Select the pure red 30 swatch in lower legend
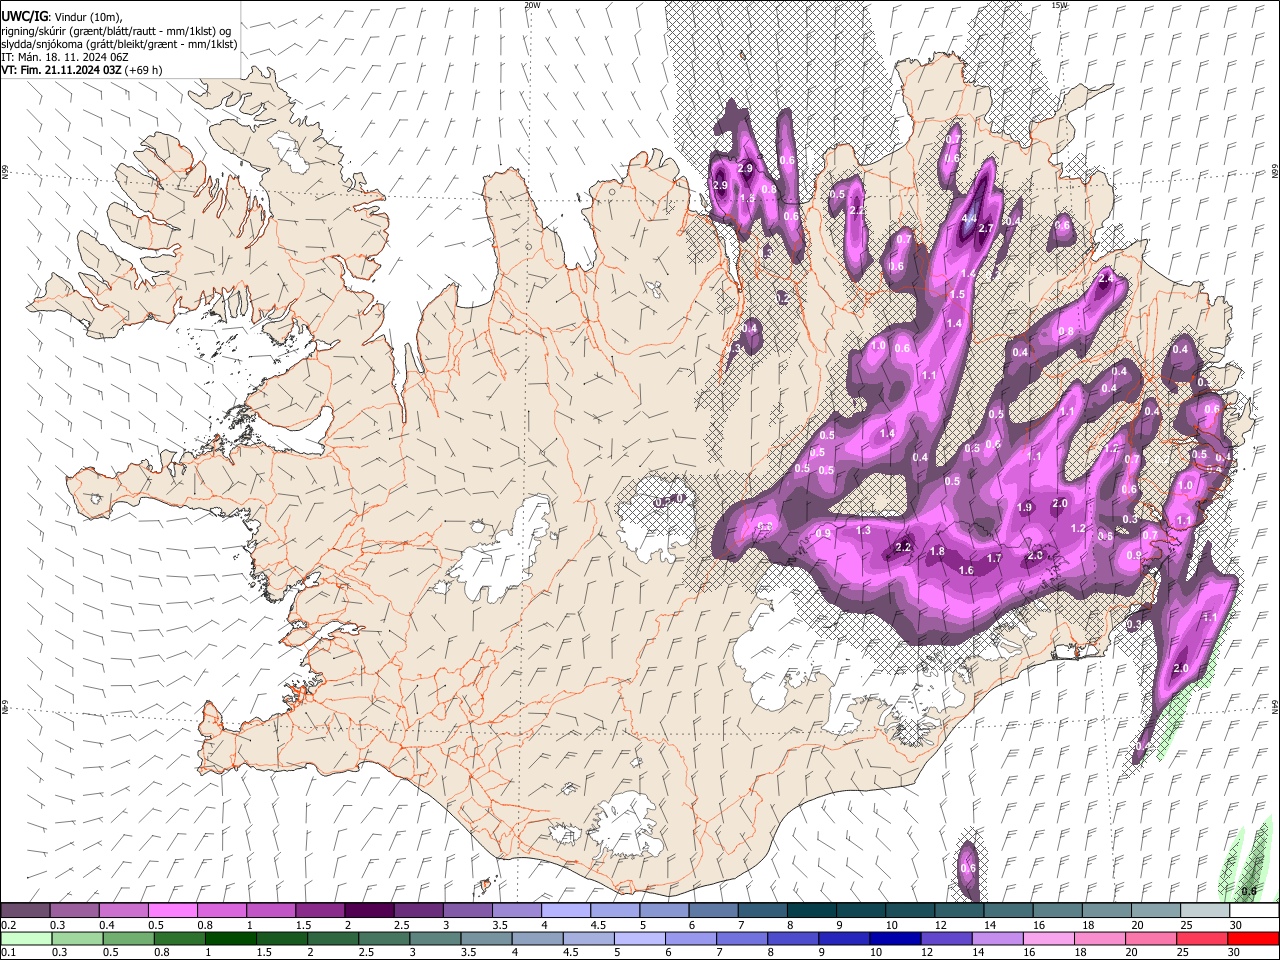Image resolution: width=1280 pixels, height=960 pixels. pyautogui.click(x=1252, y=938)
